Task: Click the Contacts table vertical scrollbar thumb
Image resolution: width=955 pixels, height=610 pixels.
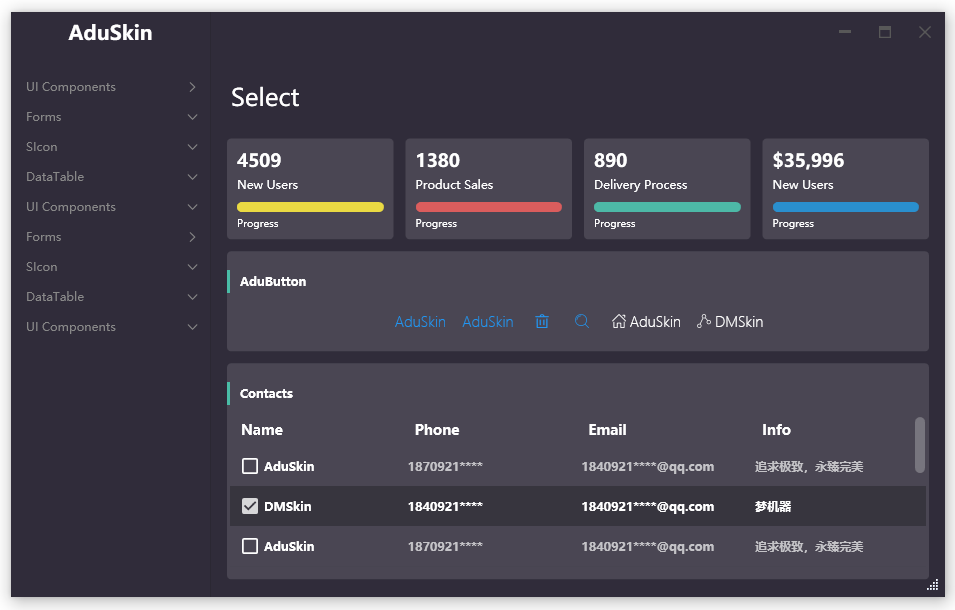Action: 920,444
